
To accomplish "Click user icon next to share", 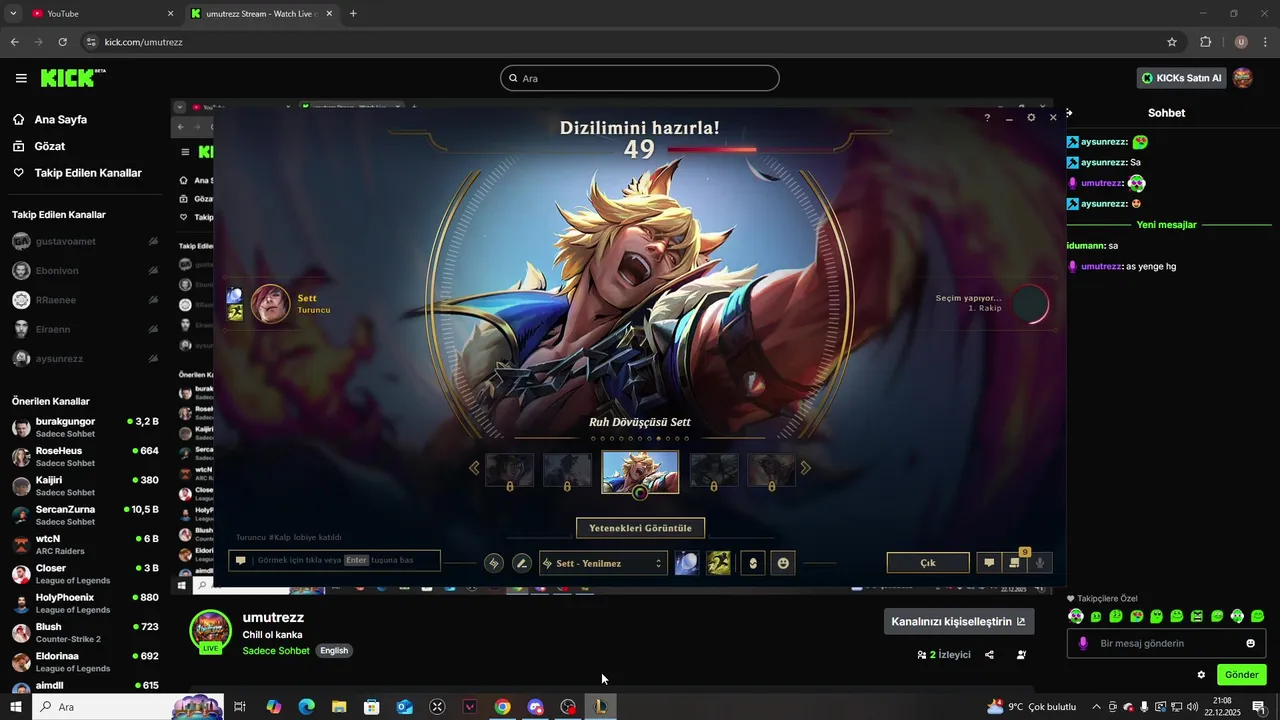I will (x=1021, y=655).
